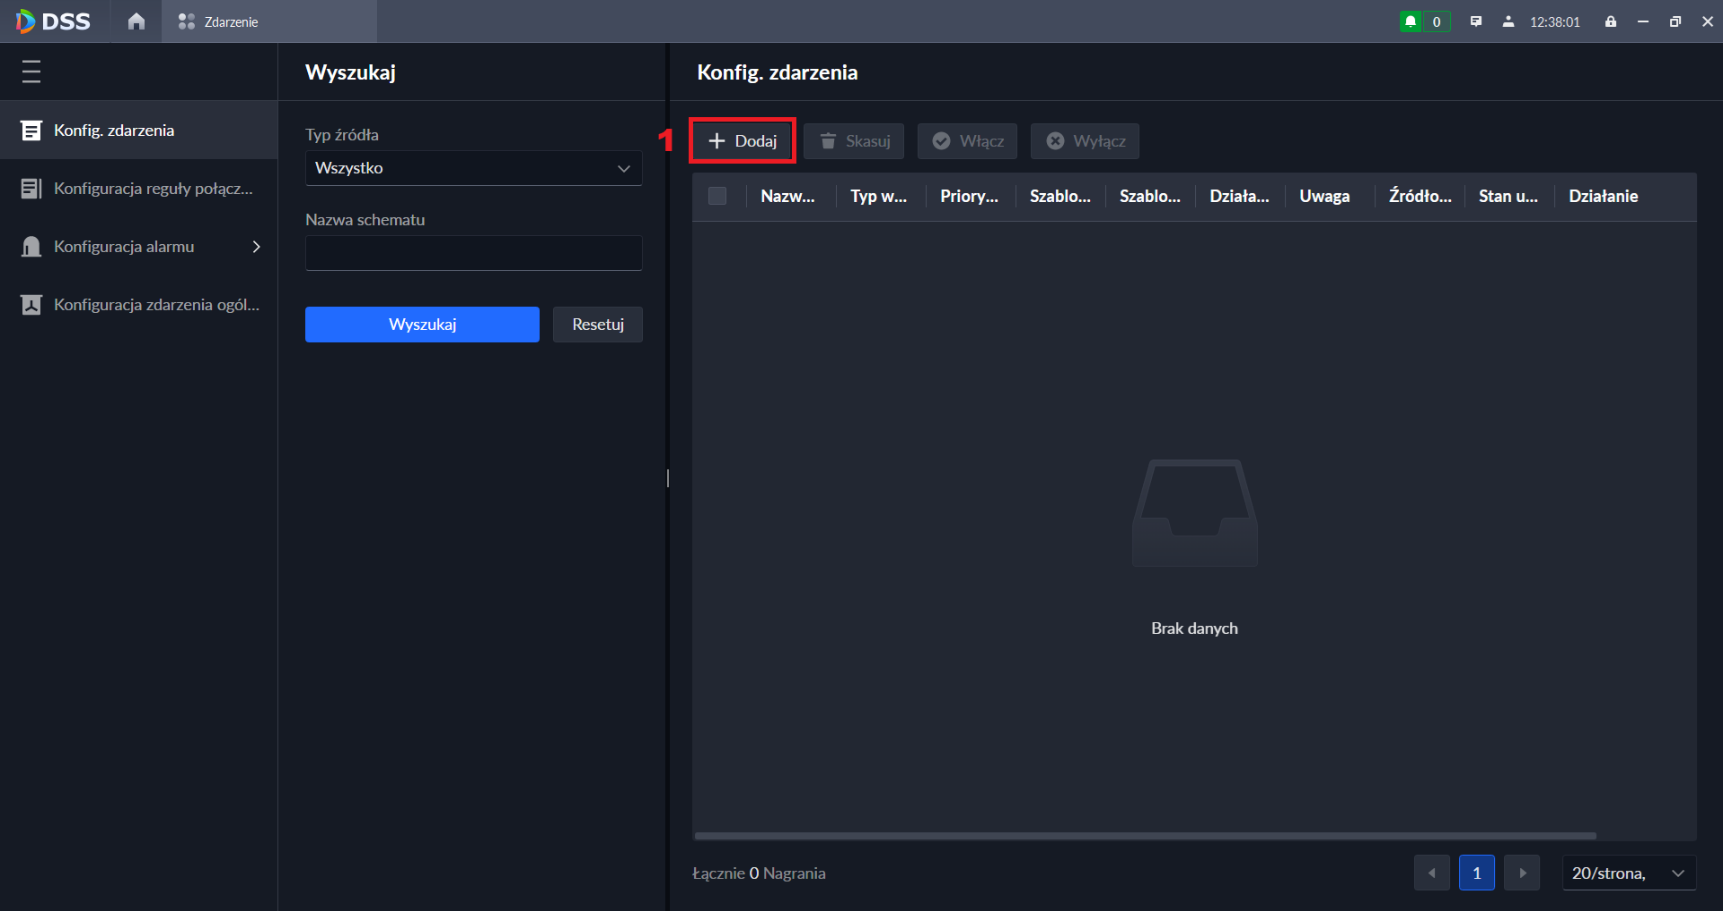Click the Dodaj button to add event
The height and width of the screenshot is (911, 1723).
tap(743, 141)
